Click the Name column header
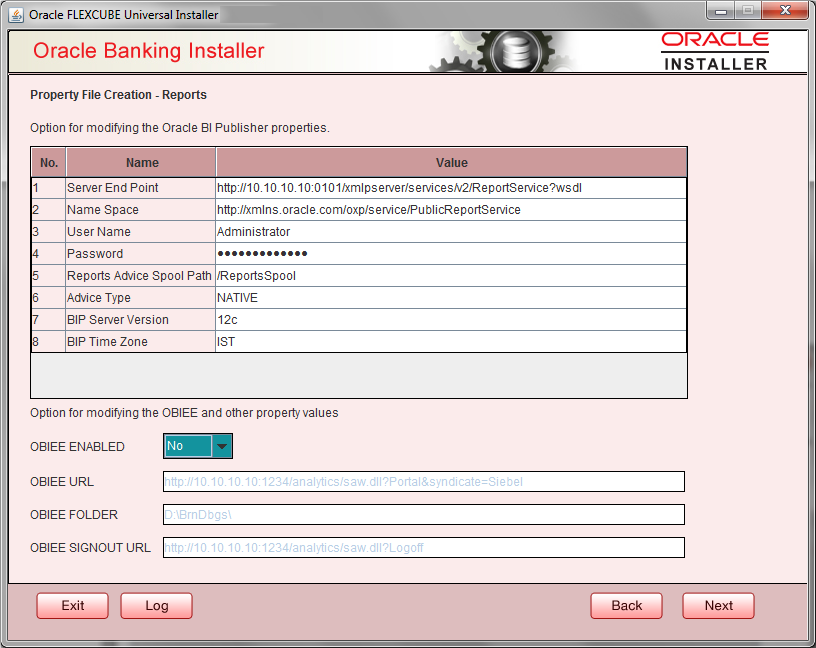Screen dimensions: 816x648 point(142,162)
